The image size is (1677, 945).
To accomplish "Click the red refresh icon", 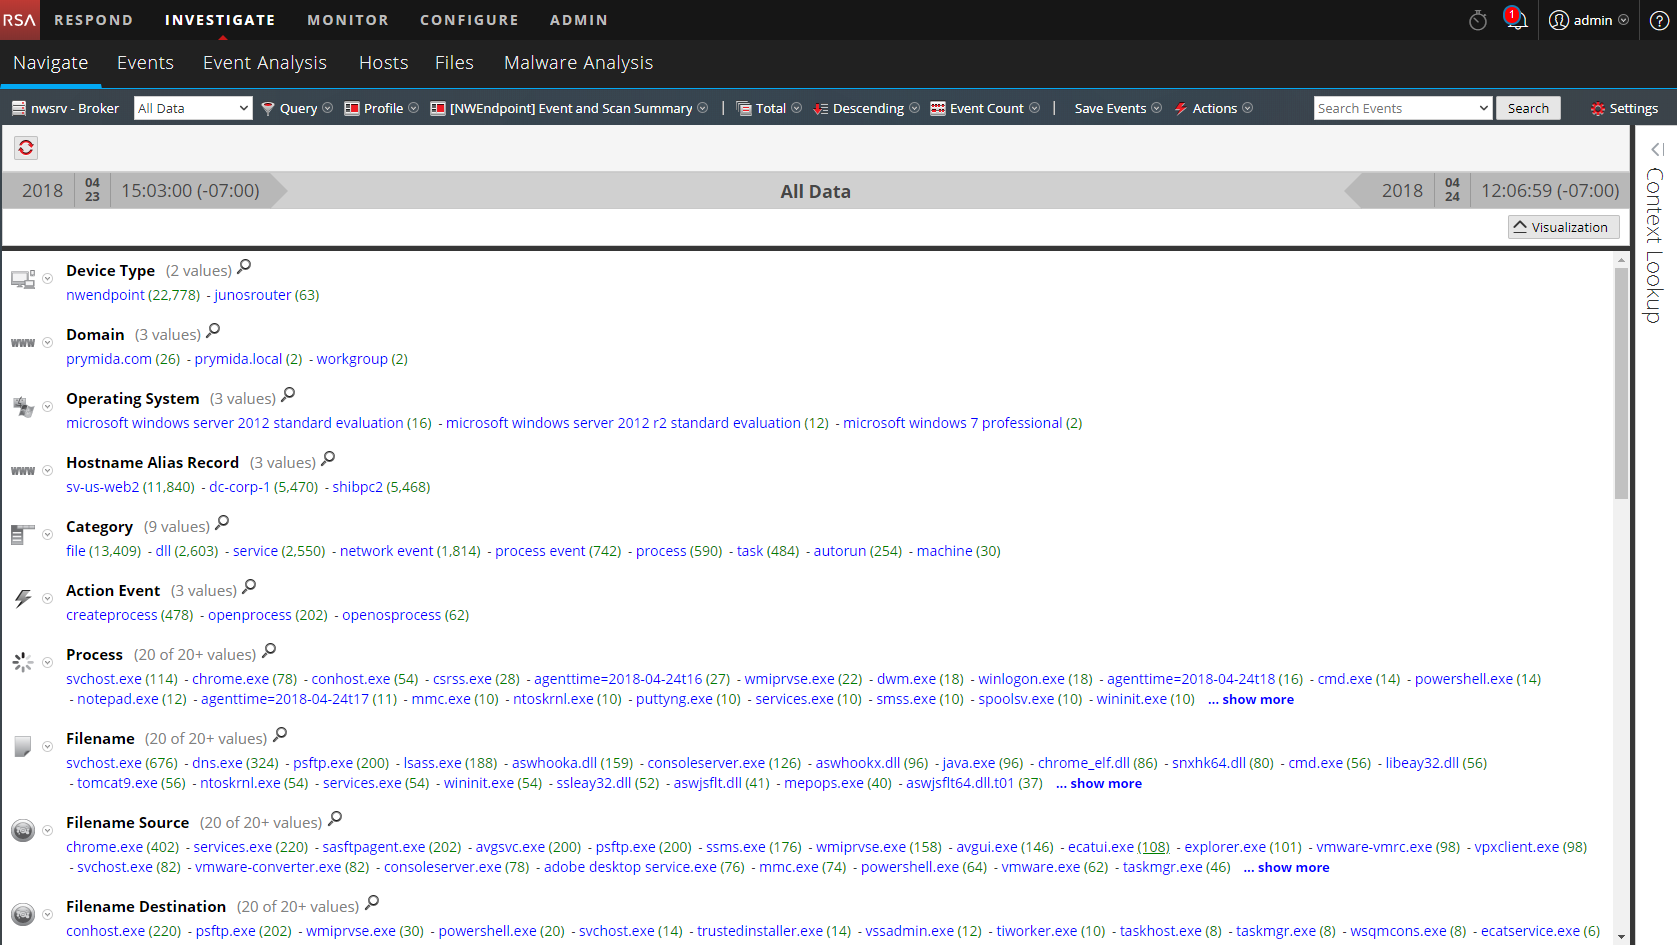I will [x=26, y=148].
